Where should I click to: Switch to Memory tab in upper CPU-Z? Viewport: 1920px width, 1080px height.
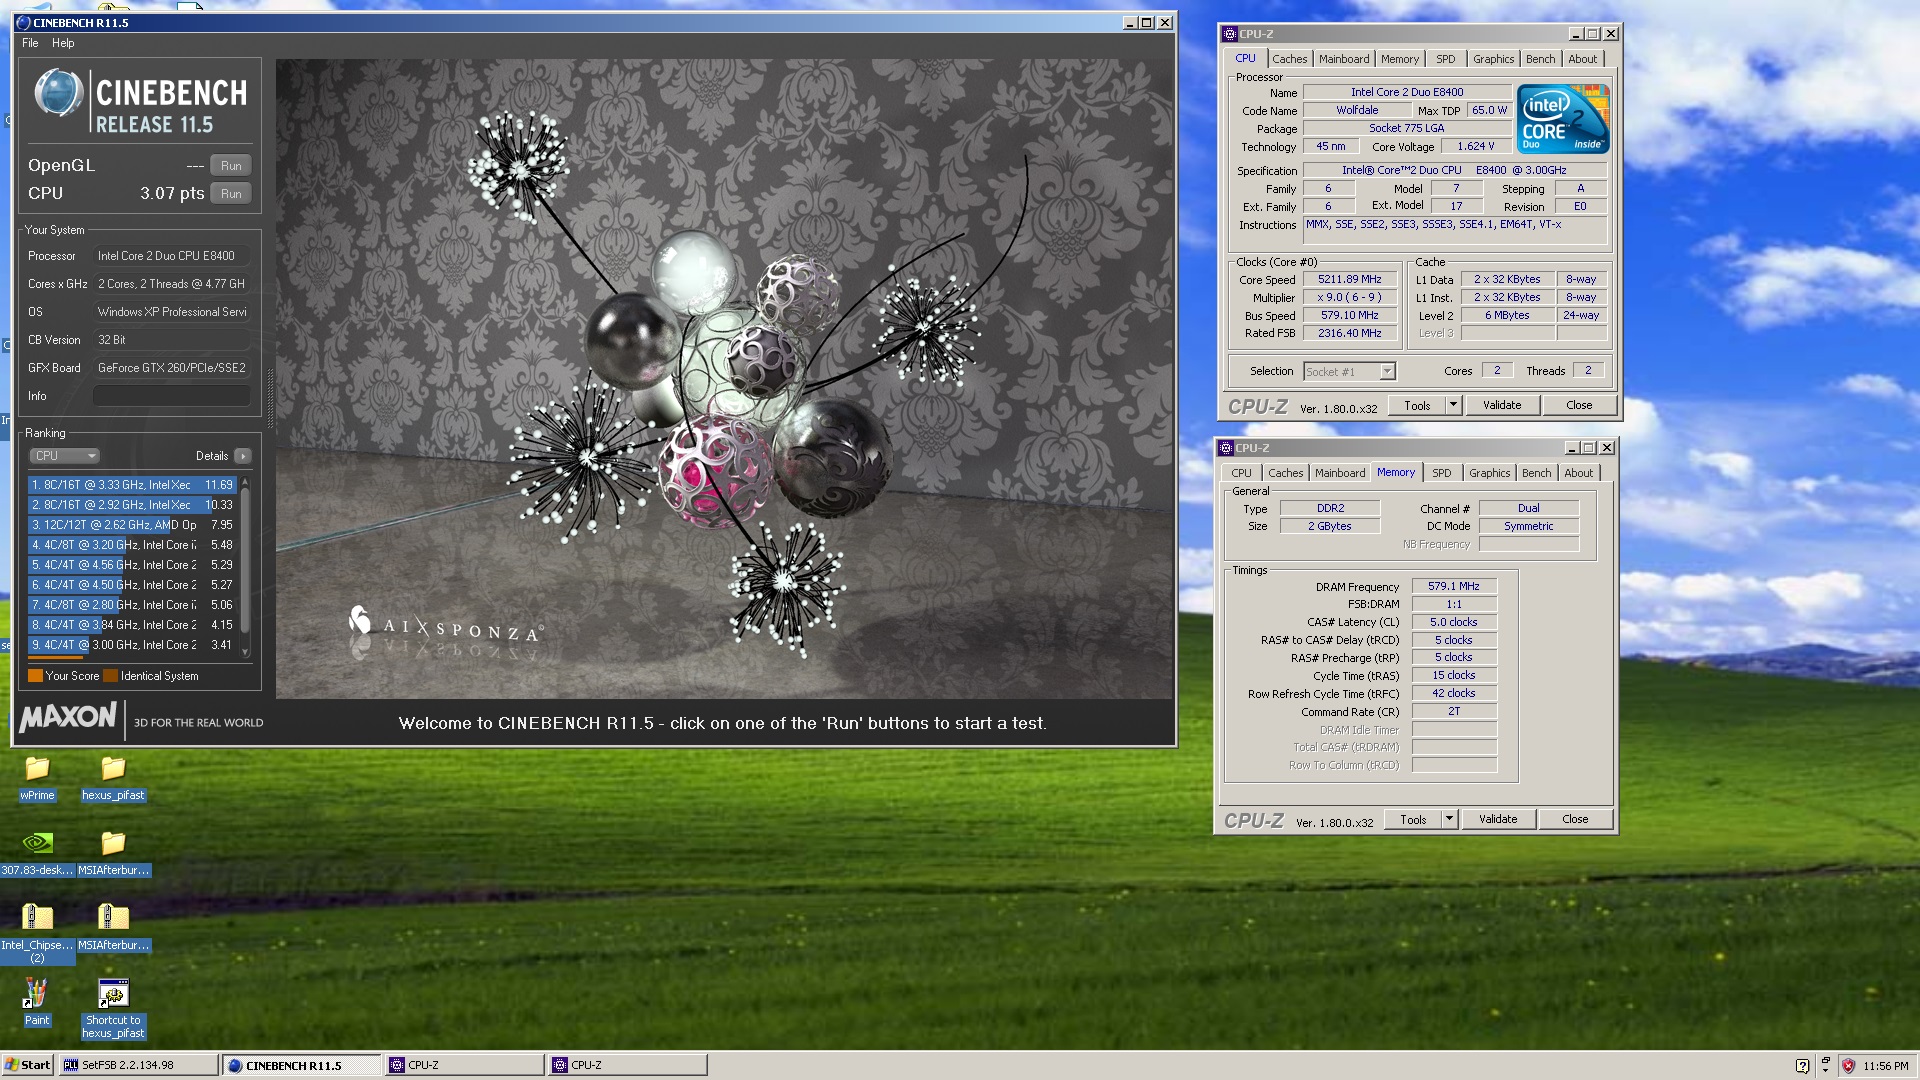coord(1400,59)
